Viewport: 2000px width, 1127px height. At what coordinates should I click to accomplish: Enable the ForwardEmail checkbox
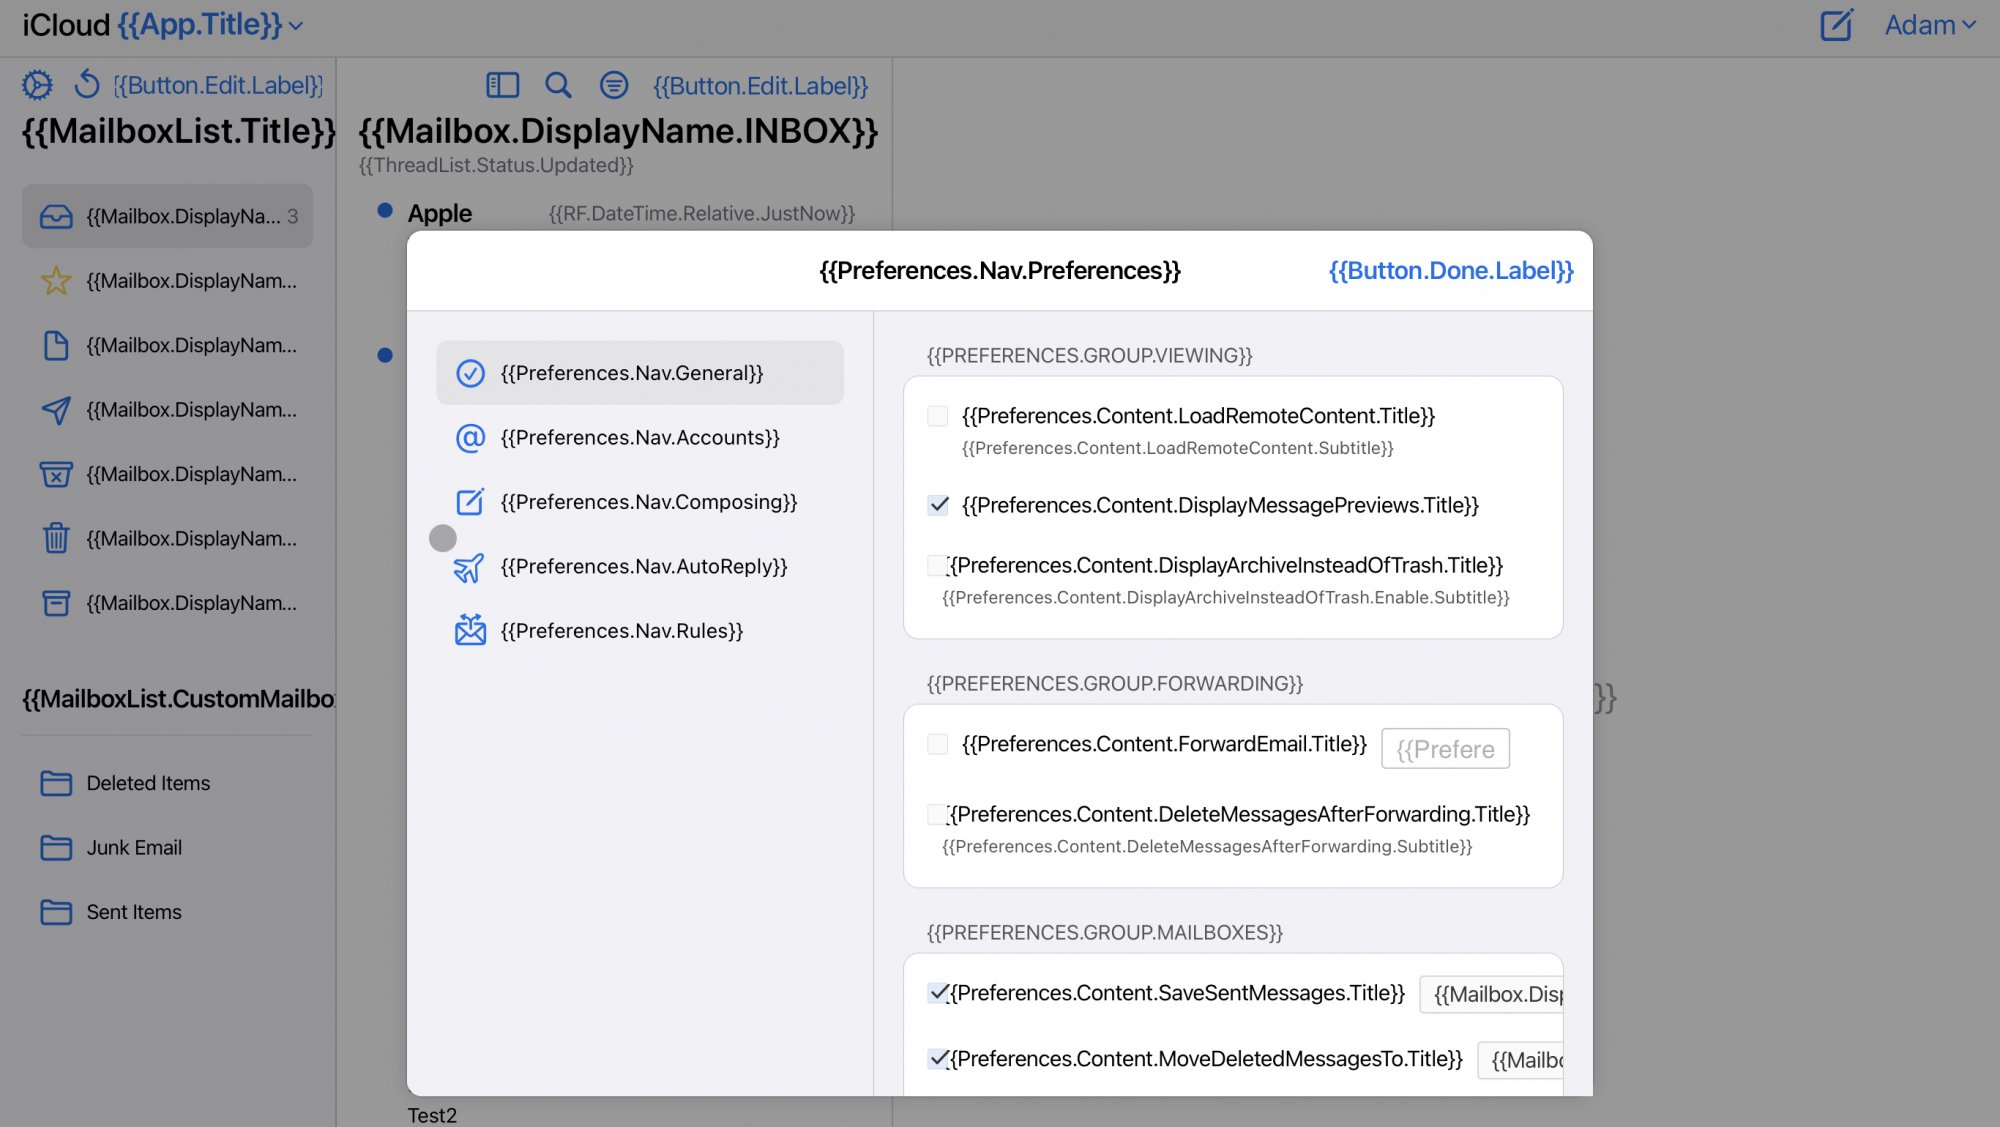tap(938, 744)
